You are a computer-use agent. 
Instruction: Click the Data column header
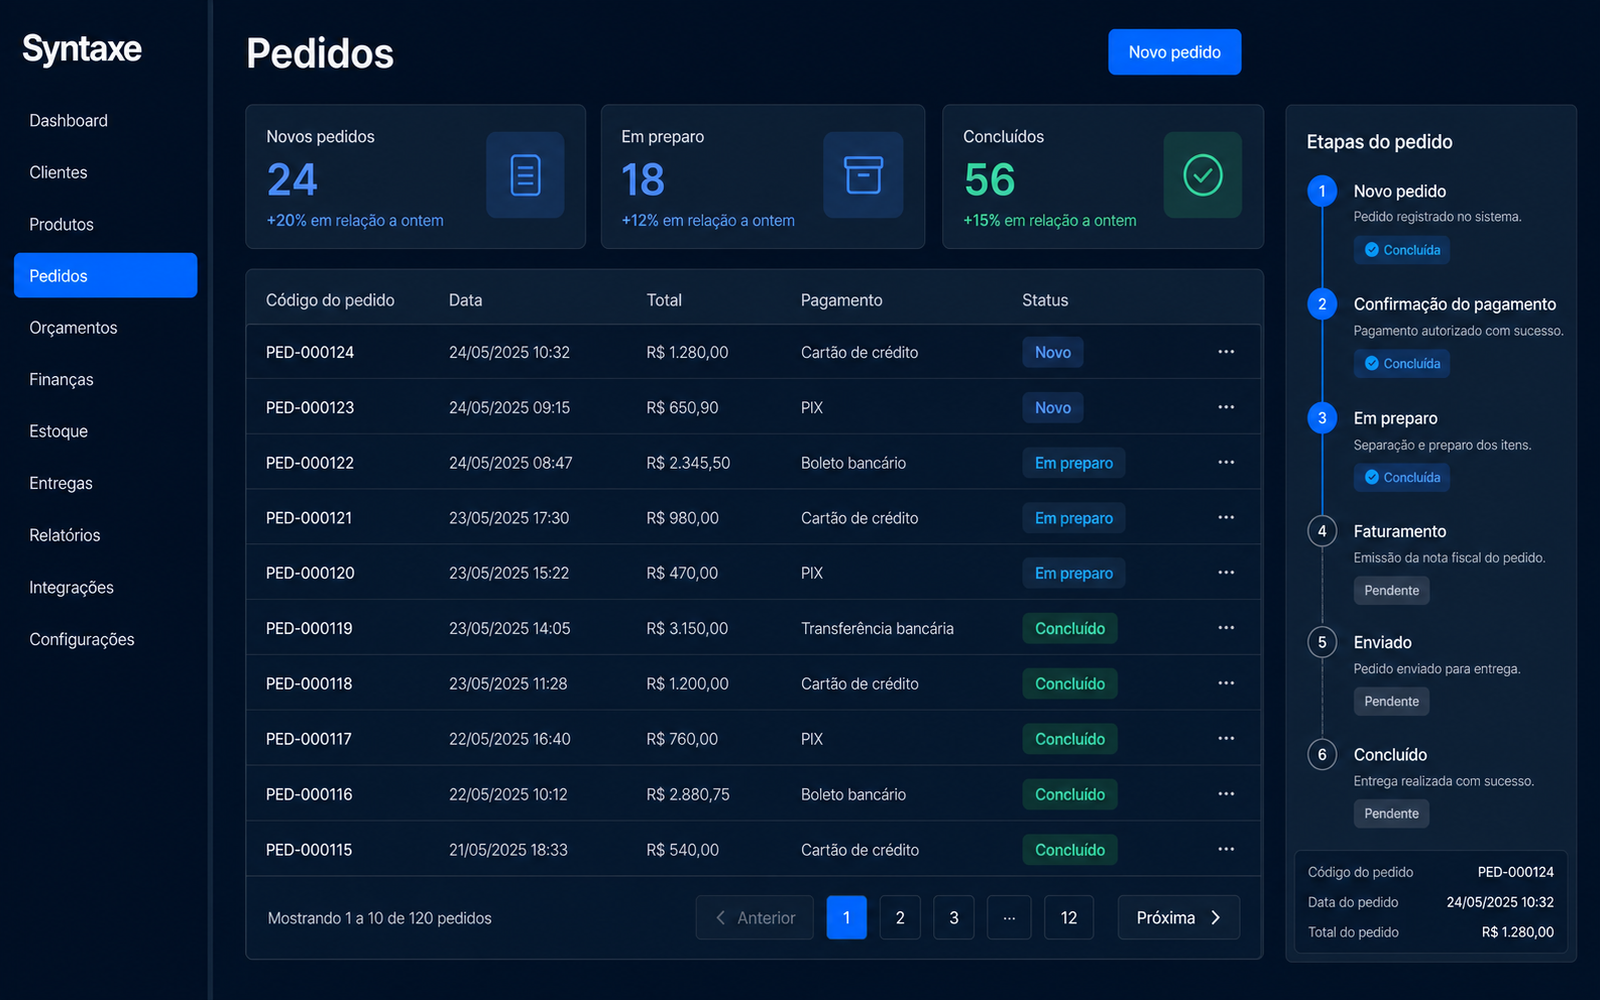(x=465, y=300)
